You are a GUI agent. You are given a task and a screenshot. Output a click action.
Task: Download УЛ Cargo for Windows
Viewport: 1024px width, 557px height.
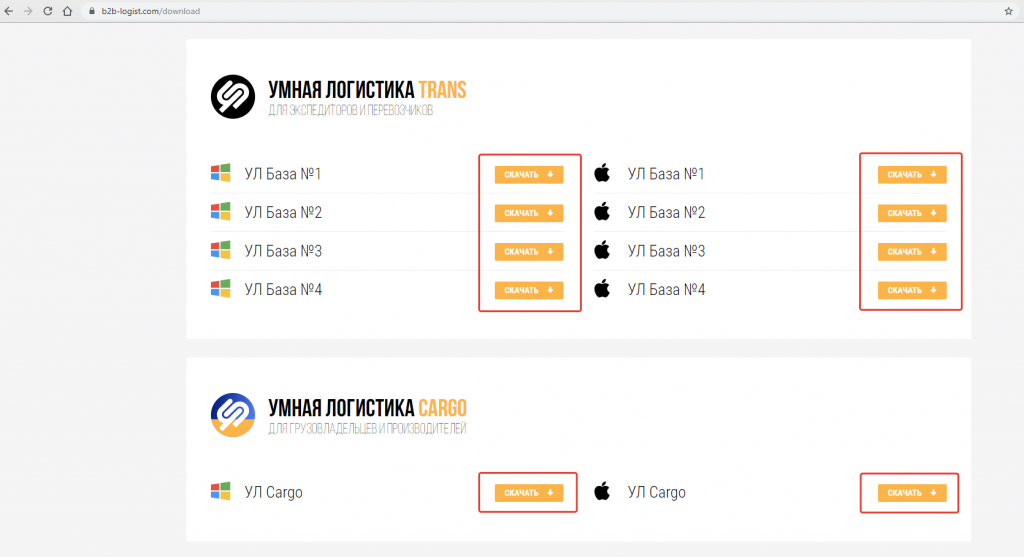click(x=529, y=493)
